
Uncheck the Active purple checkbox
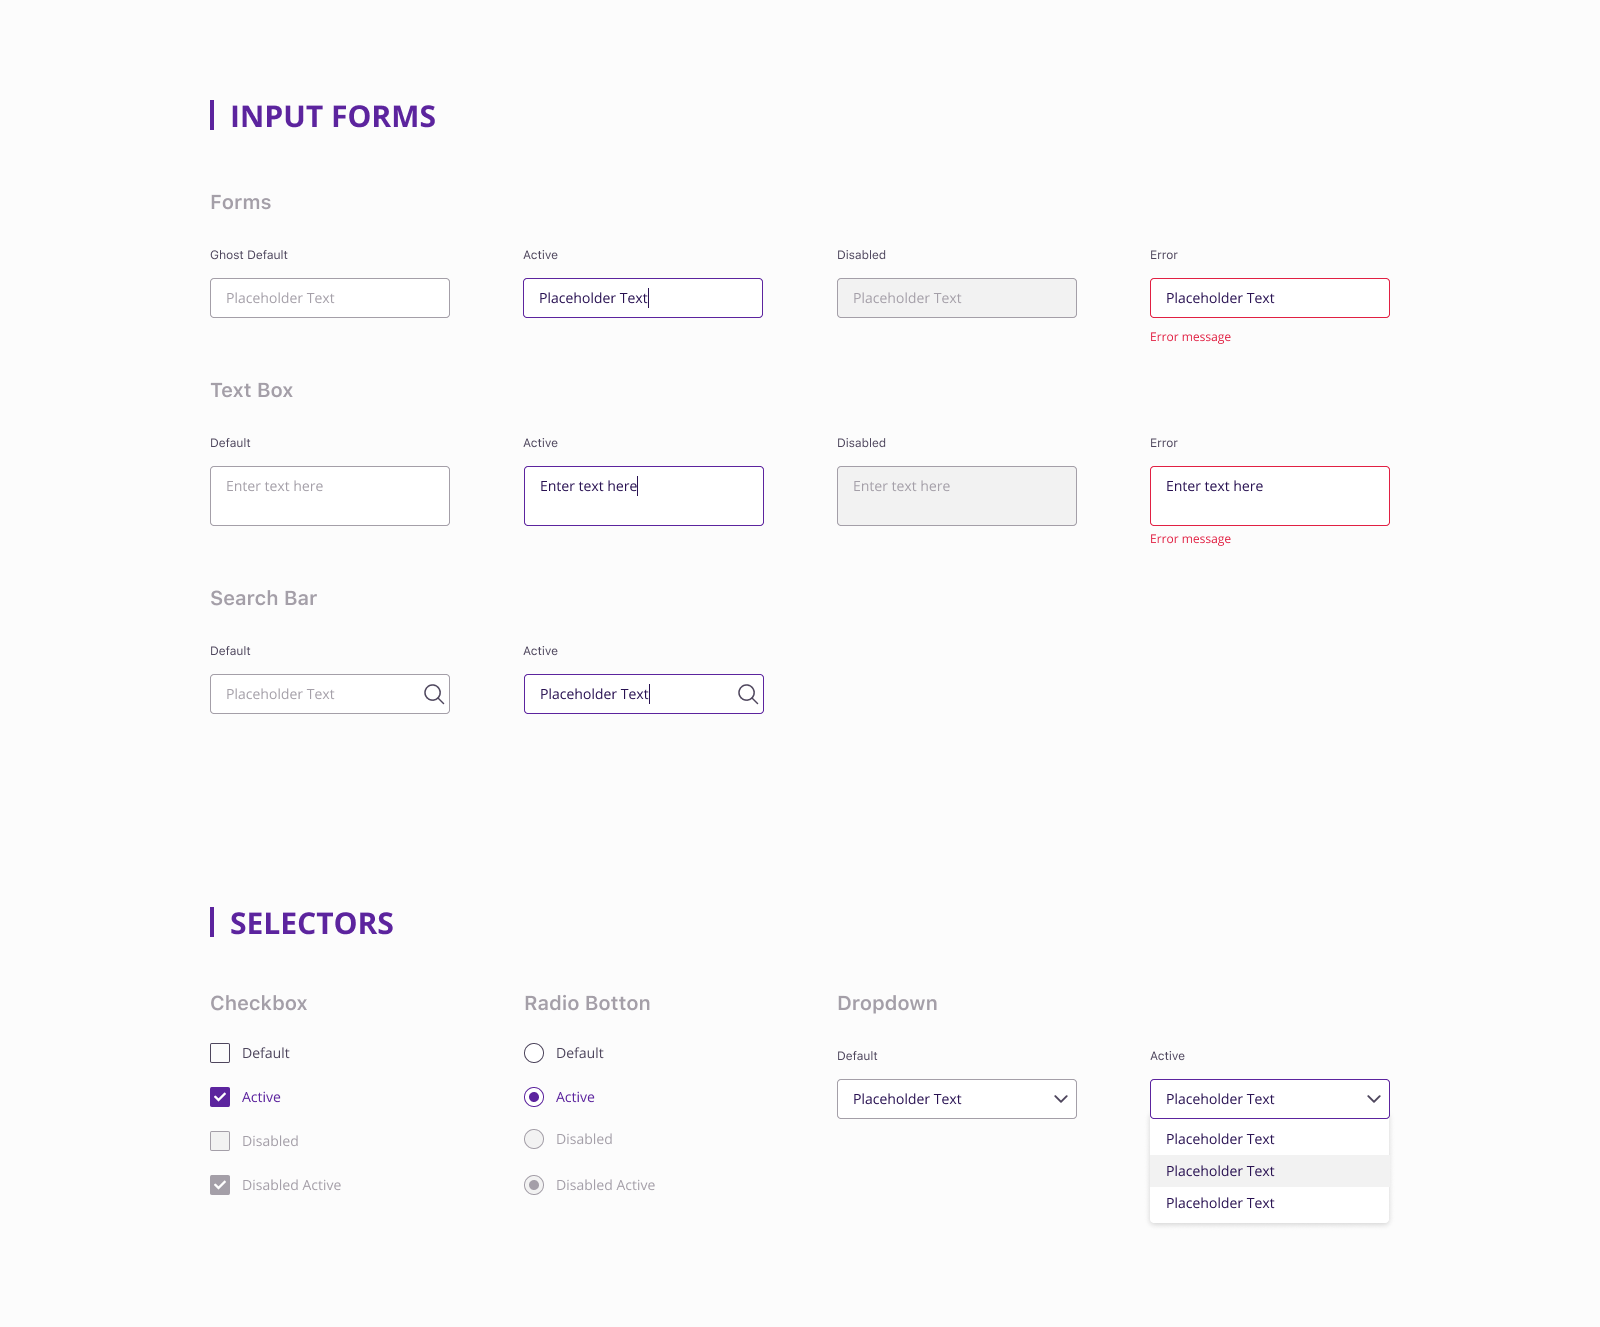(220, 1097)
